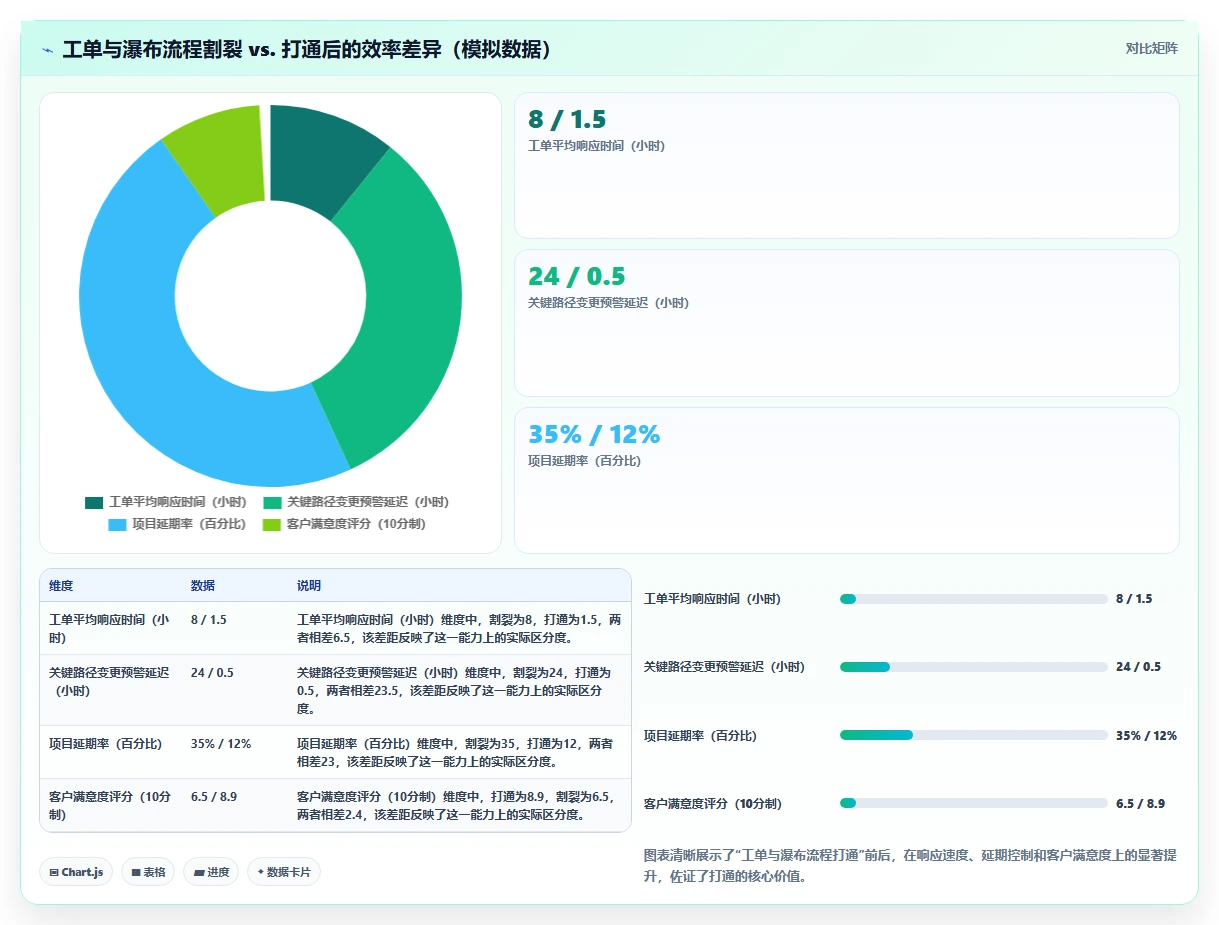
Task: Click the 关键路径变更预警延迟 progress bar
Action: point(974,667)
